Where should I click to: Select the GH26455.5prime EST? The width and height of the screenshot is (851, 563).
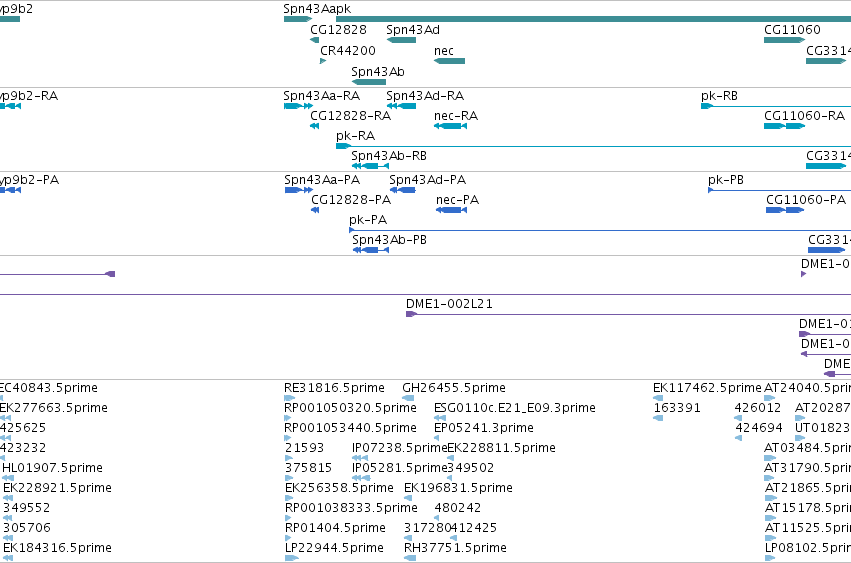tap(408, 398)
